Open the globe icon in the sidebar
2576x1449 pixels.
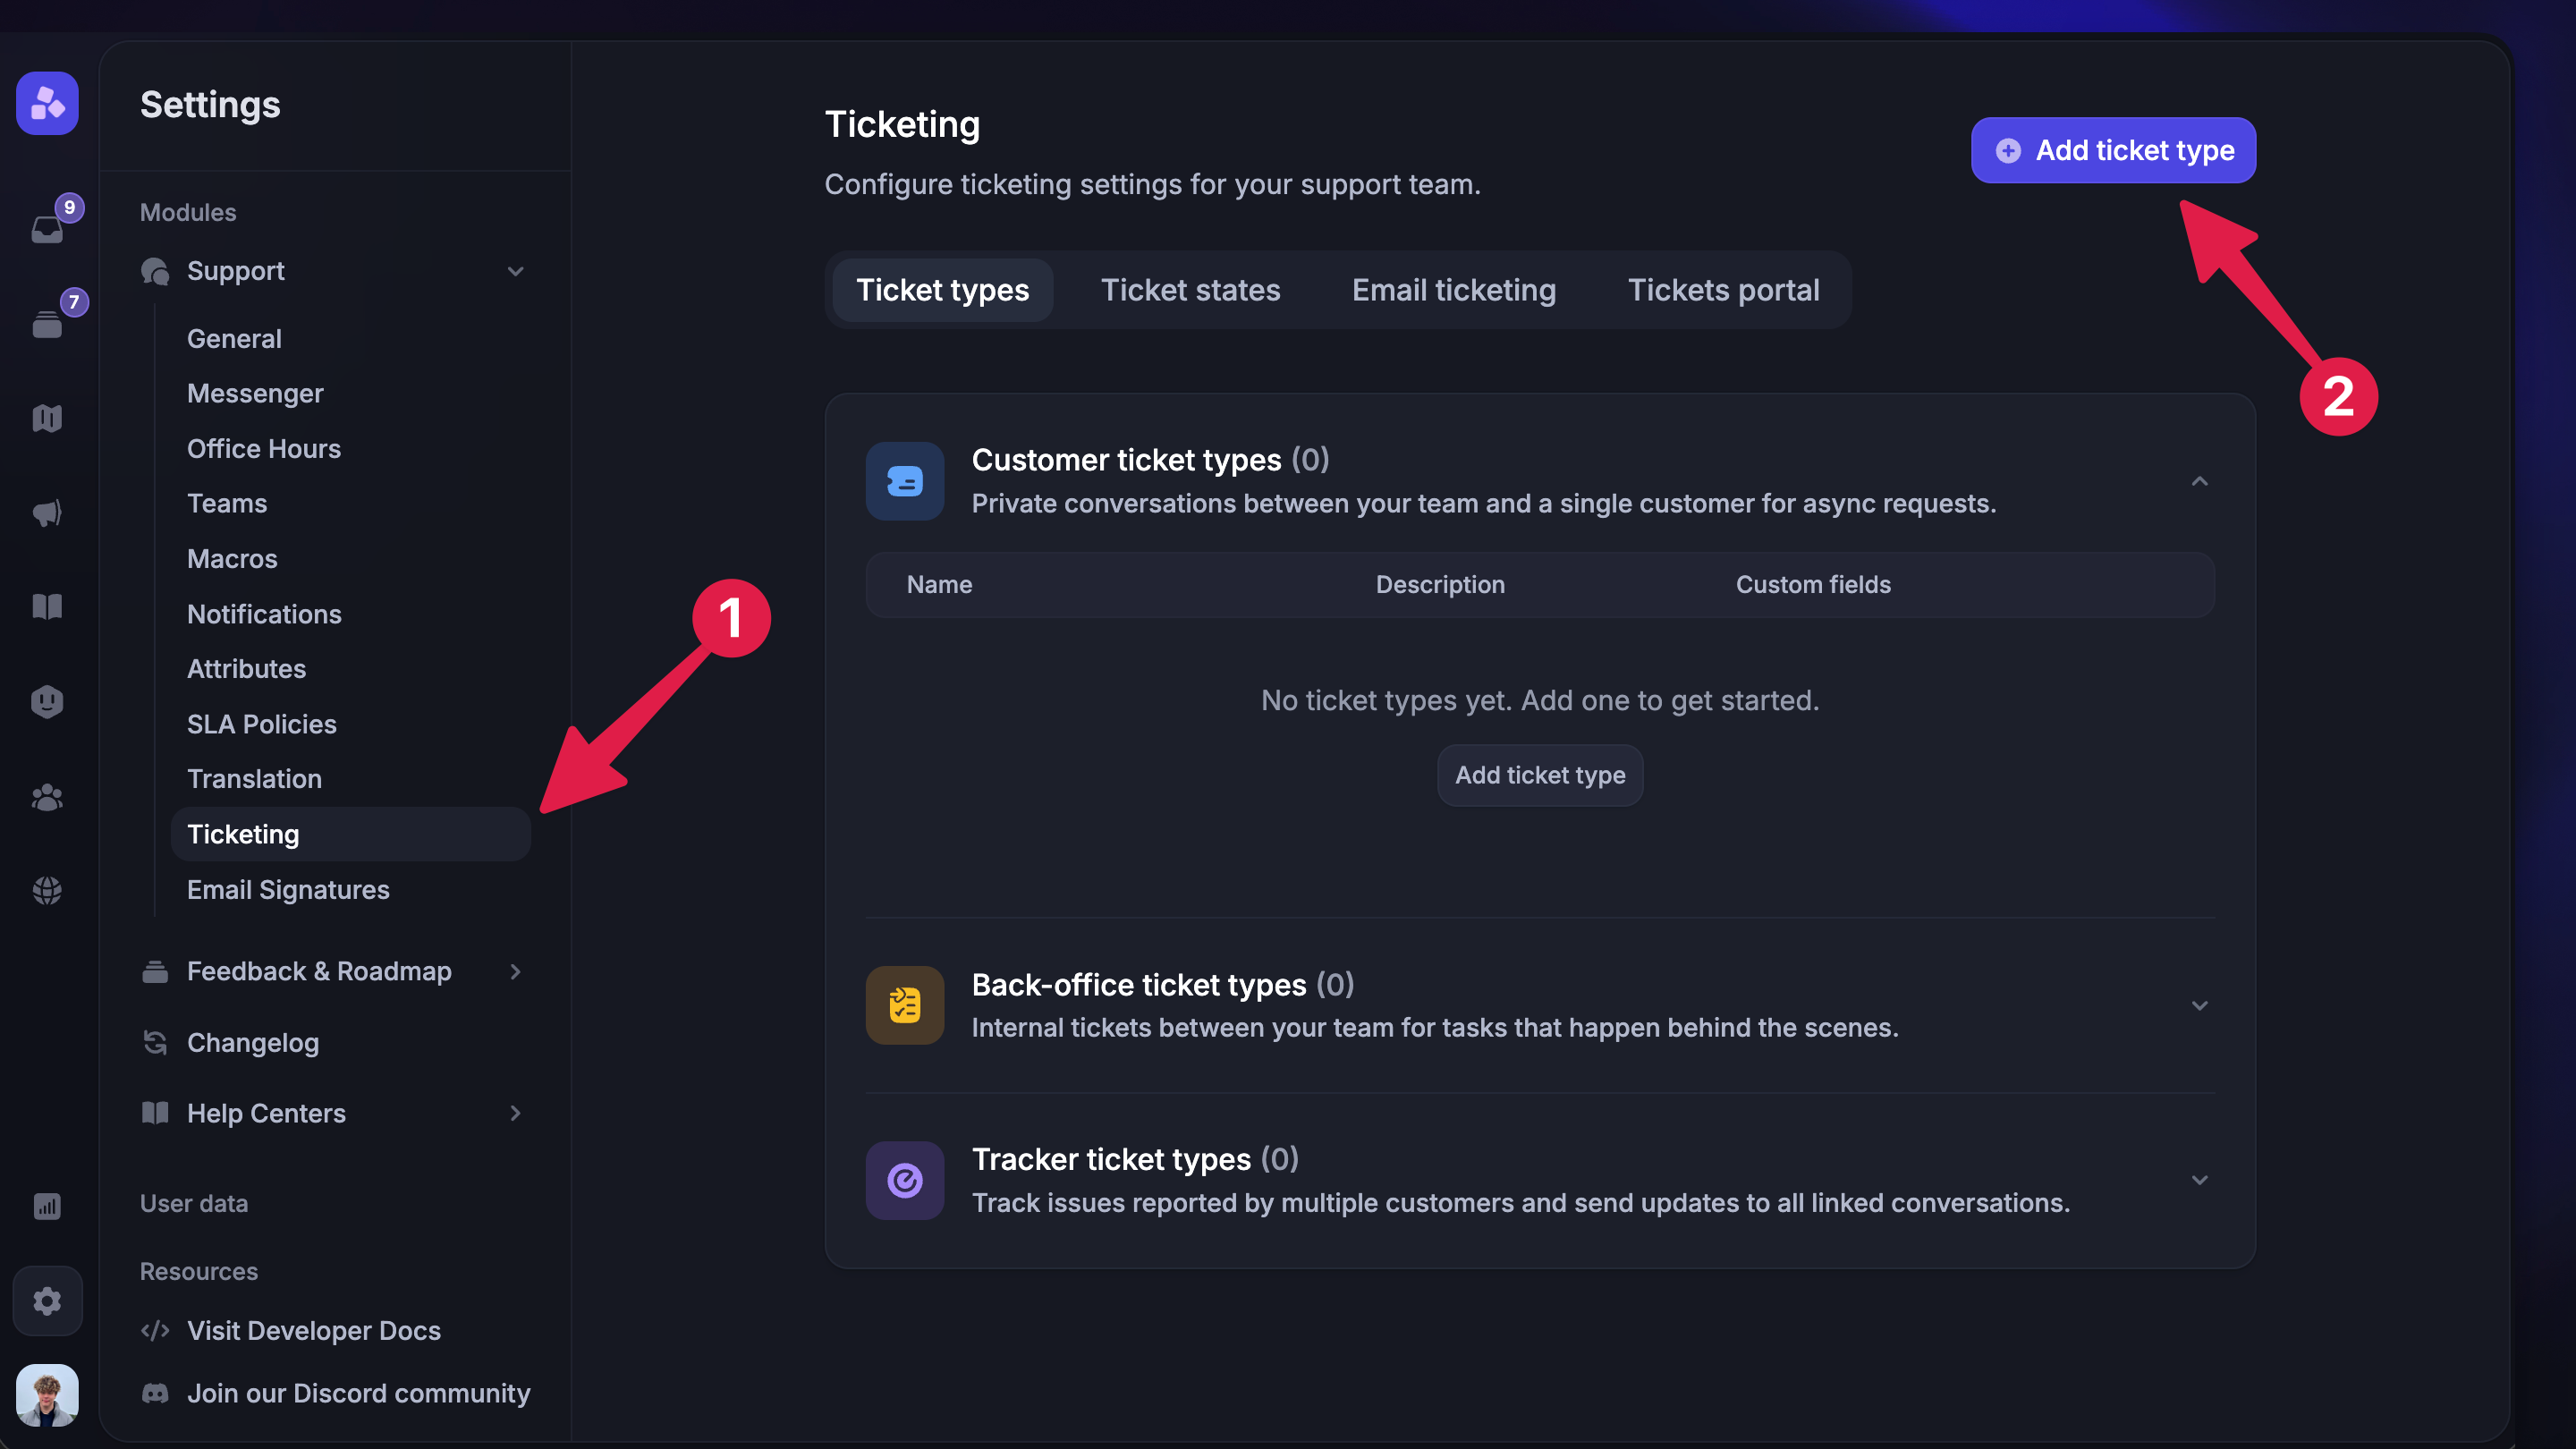[47, 890]
